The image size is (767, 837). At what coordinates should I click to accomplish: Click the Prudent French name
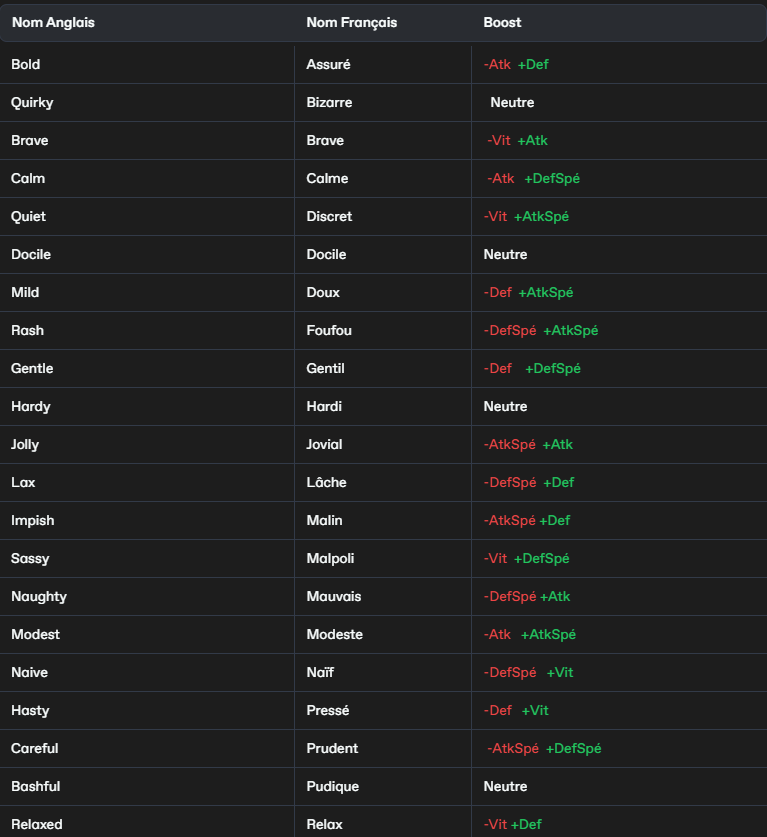click(332, 748)
